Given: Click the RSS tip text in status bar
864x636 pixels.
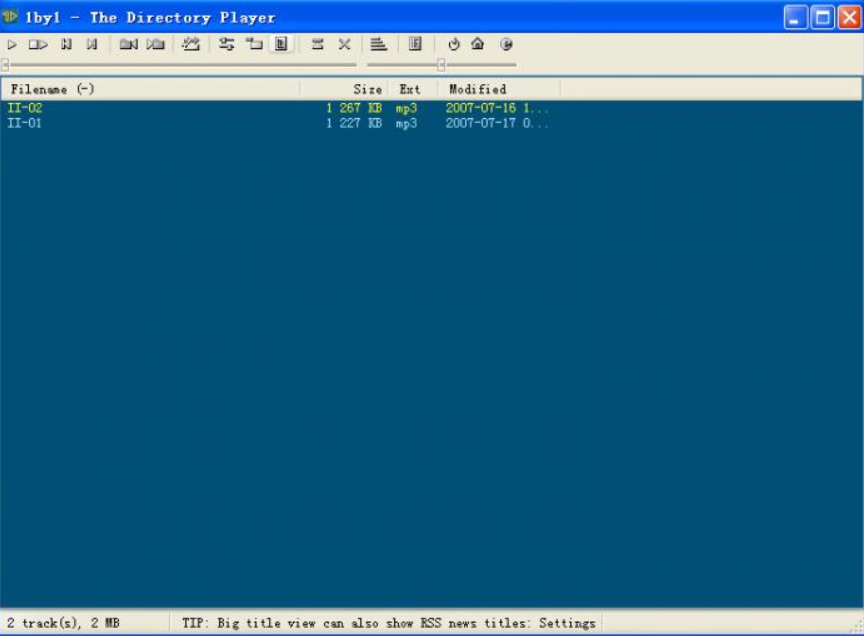Looking at the screenshot, I should pyautogui.click(x=388, y=623).
